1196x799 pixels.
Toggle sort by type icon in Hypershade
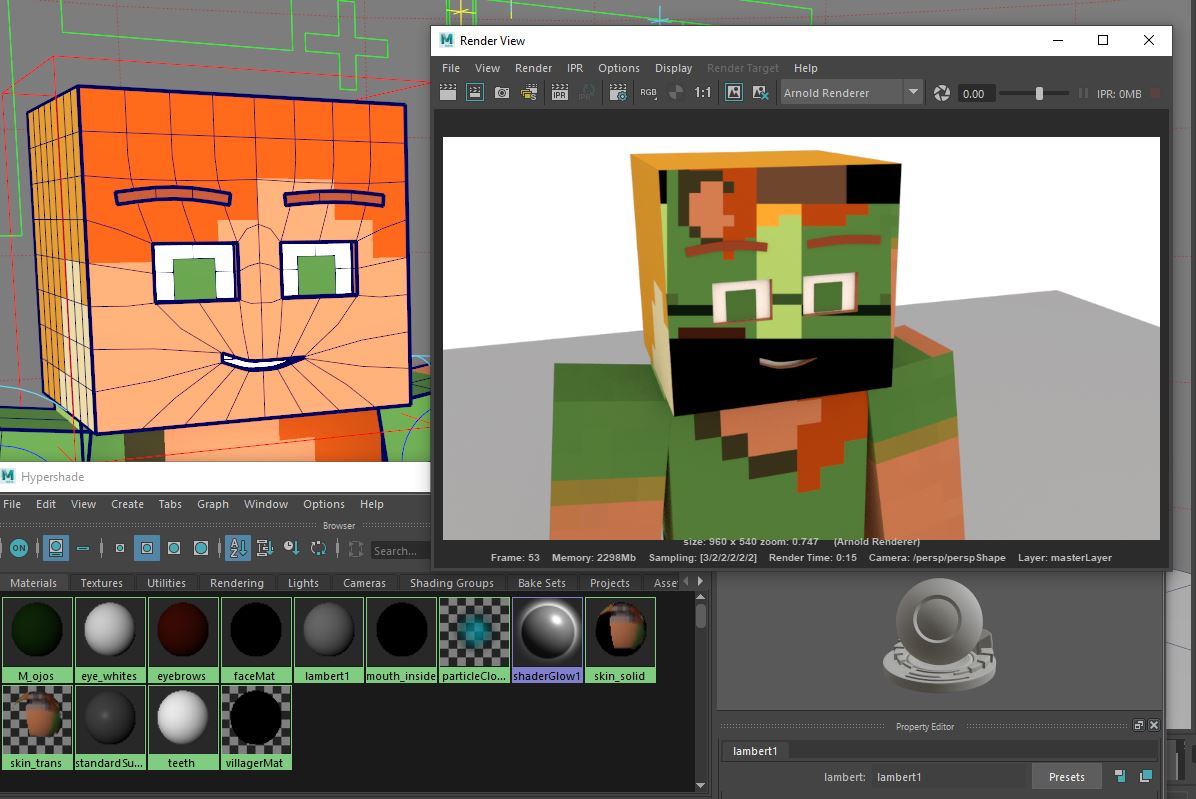click(x=265, y=547)
